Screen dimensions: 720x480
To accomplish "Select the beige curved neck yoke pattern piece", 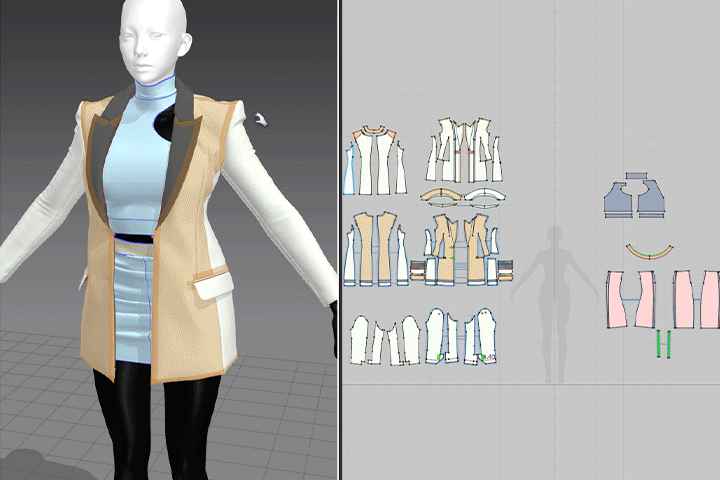I will (x=376, y=130).
